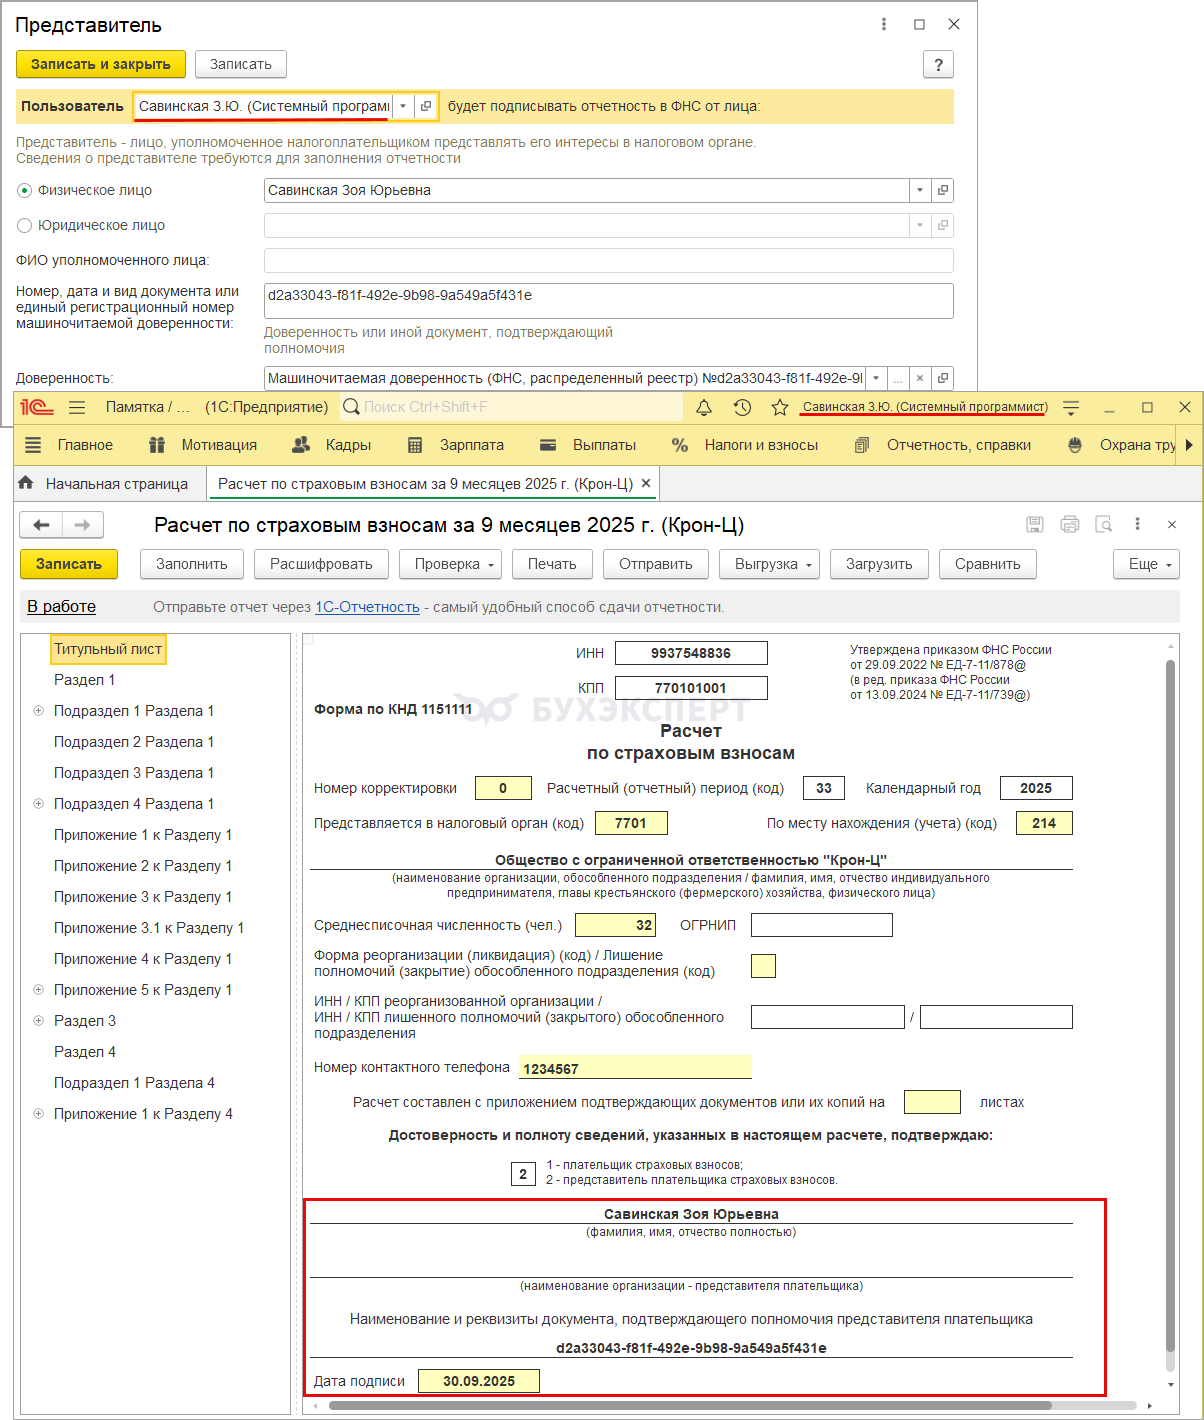
Task: Go to home page icon
Action: point(27,483)
